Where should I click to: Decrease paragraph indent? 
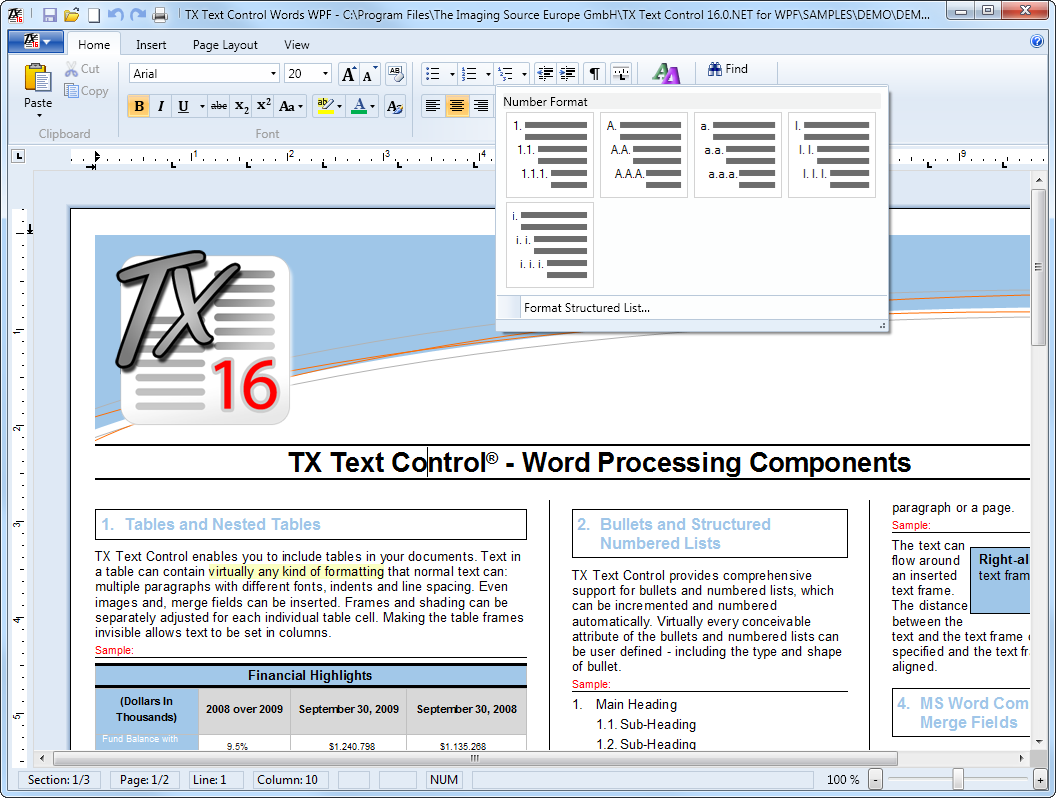coord(545,73)
